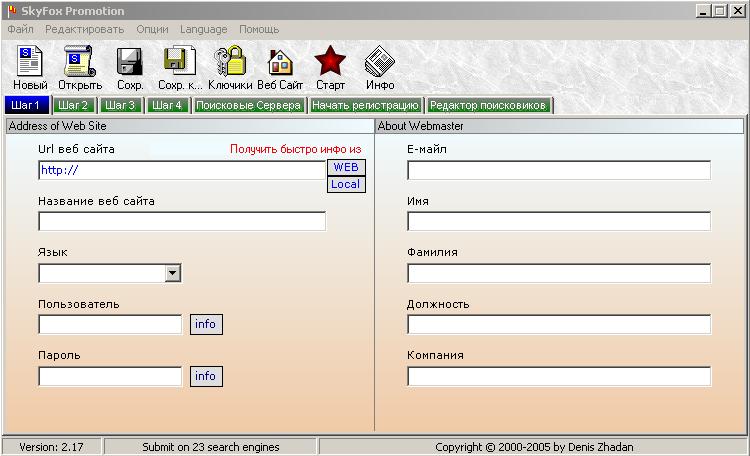Open the Начать регистрацию tab
Viewport: 750px width, 456px height.
[x=365, y=105]
